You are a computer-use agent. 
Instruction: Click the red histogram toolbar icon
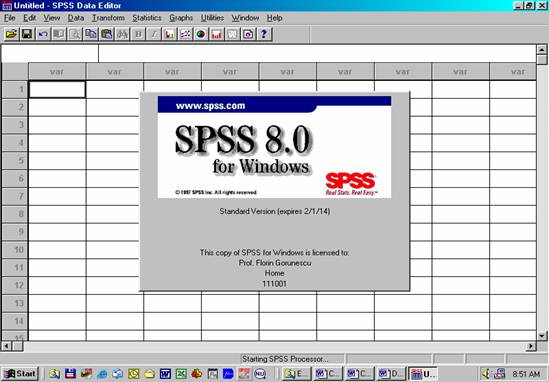click(217, 34)
